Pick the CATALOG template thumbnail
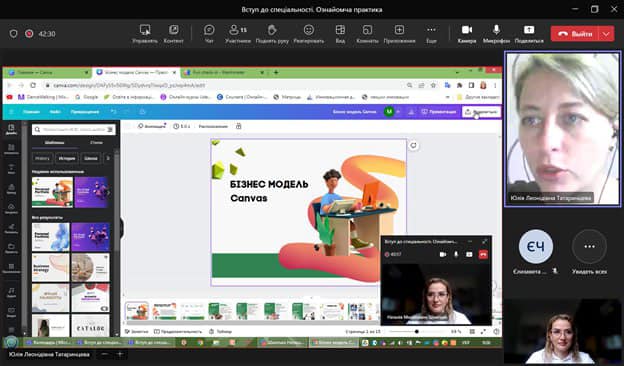 coord(90,325)
